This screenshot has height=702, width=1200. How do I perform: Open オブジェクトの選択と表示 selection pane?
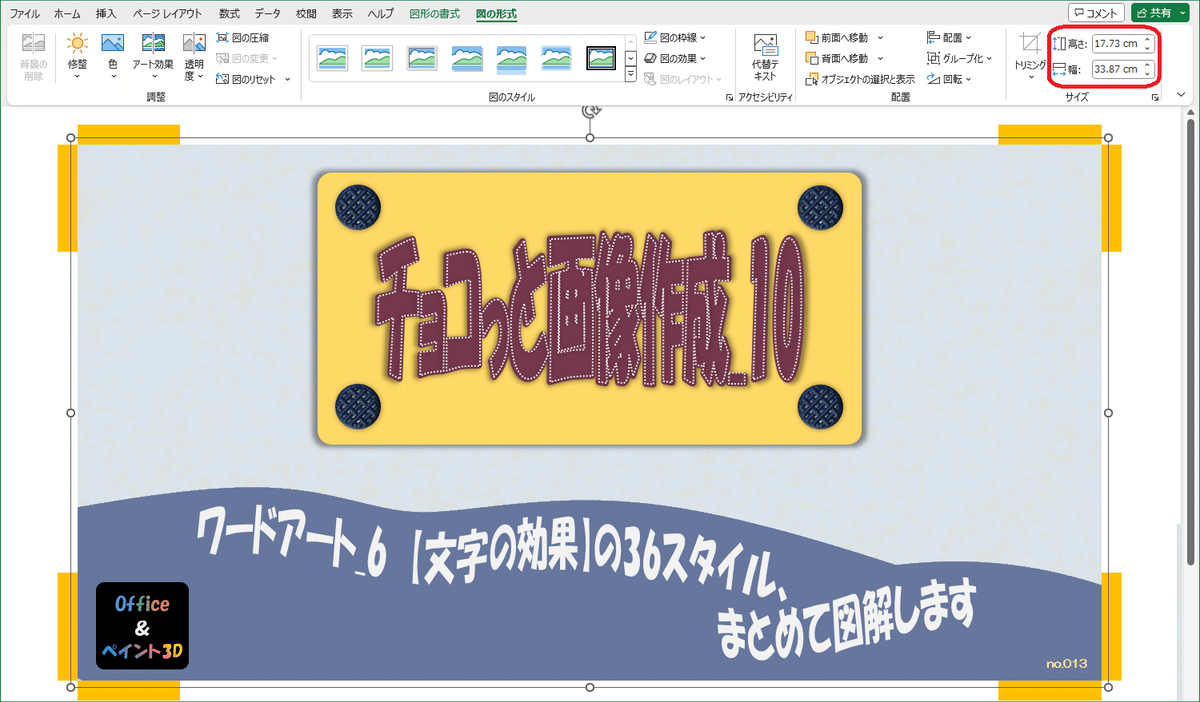[x=860, y=78]
